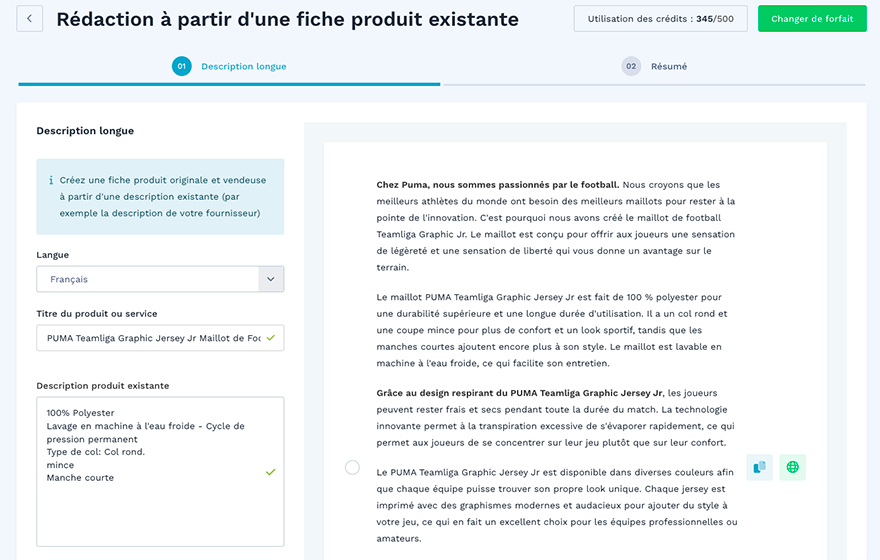Screen dimensions: 880x560
Task: Click the 'Langue' label
Action: [53, 255]
